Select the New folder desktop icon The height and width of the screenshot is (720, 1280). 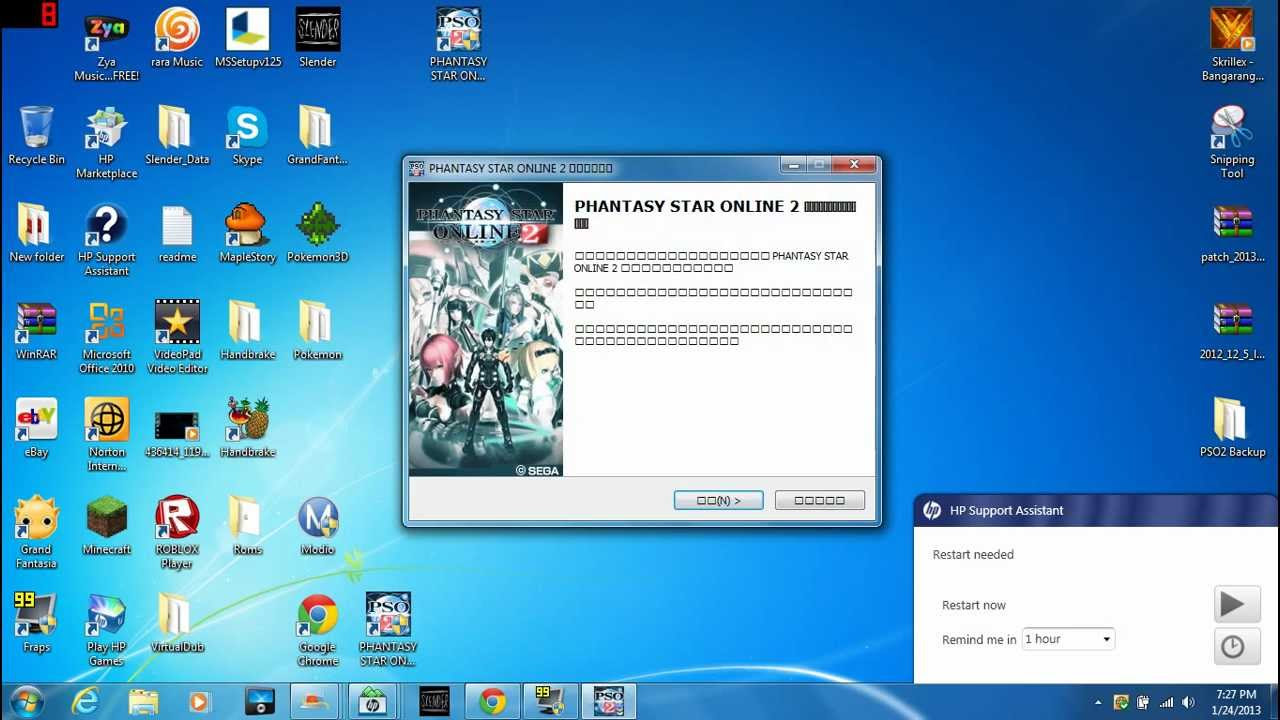pos(36,233)
